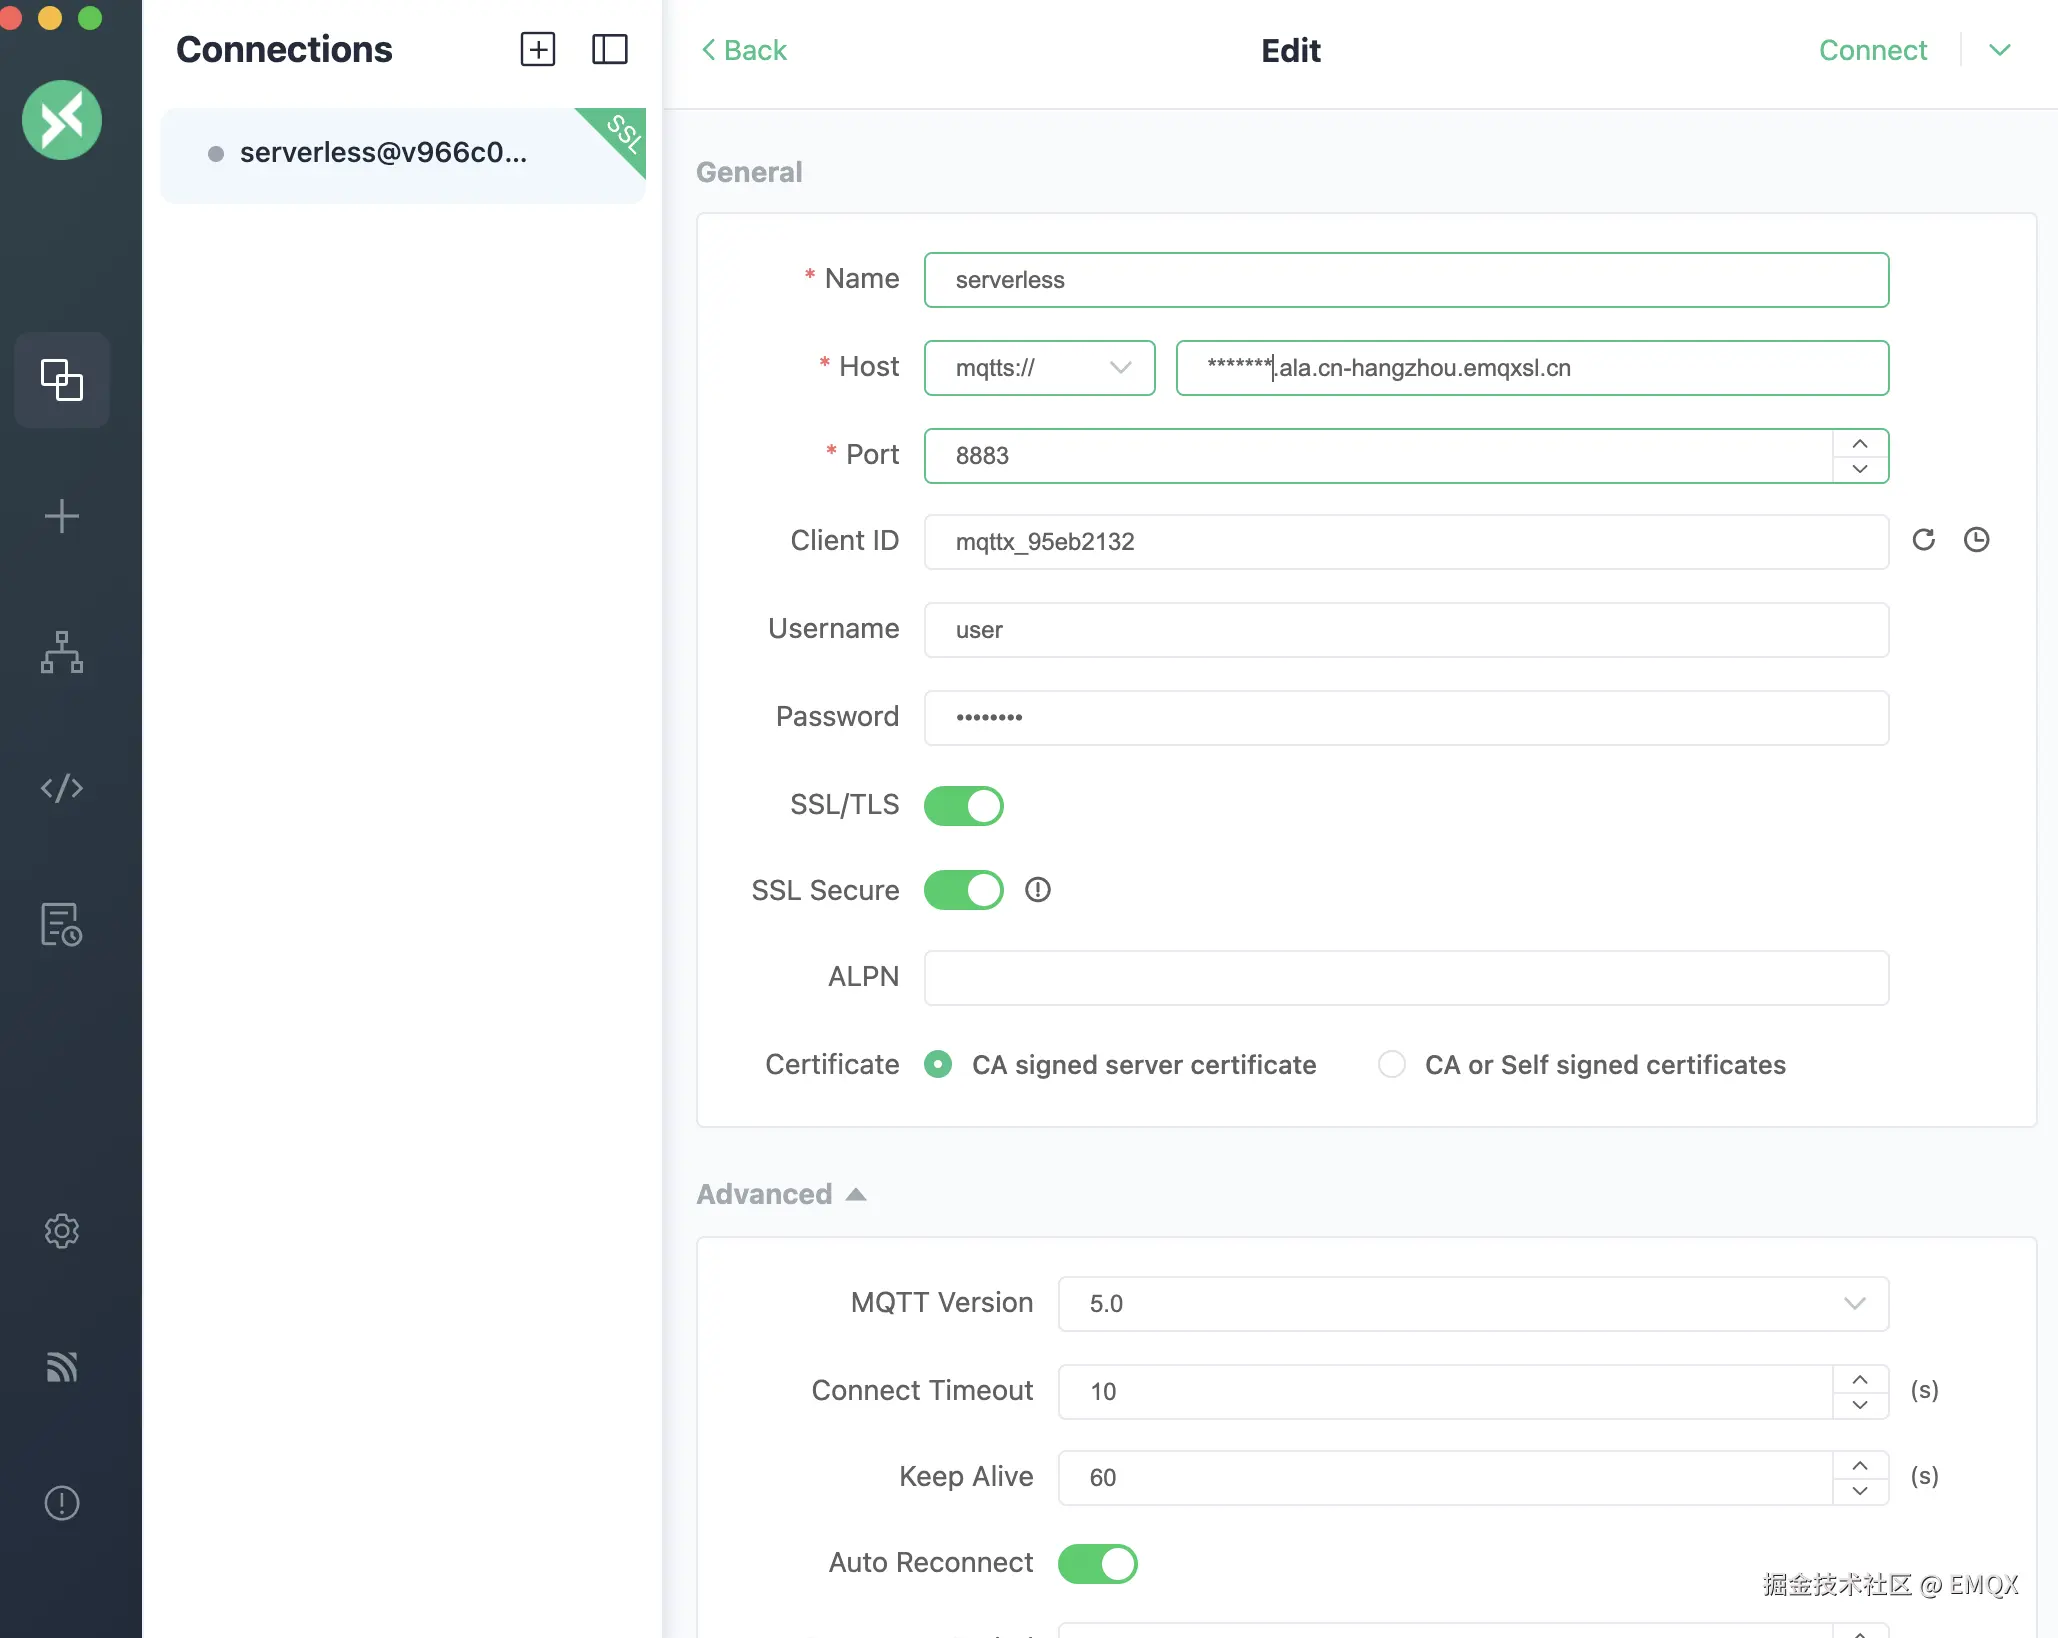
Task: Disable the SSL/TLS switch
Action: point(963,805)
